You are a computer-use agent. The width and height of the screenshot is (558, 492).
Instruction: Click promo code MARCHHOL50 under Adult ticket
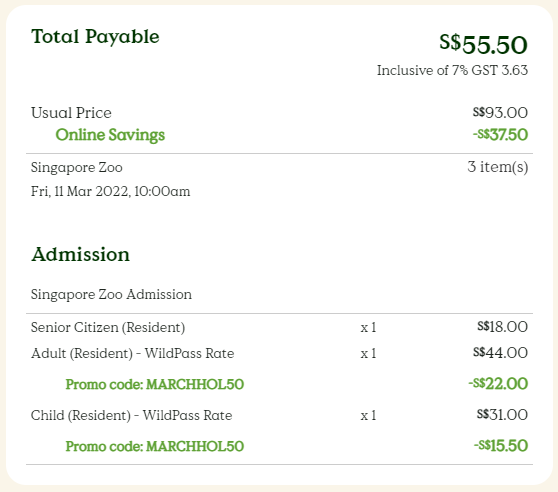point(155,385)
